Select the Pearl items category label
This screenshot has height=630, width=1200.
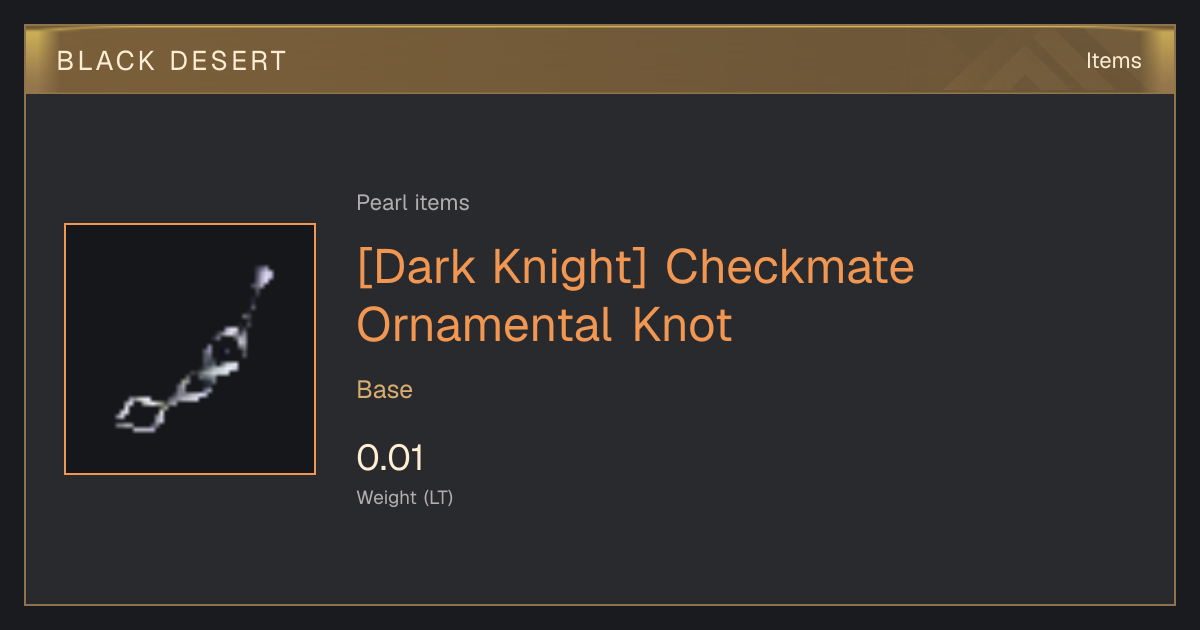pyautogui.click(x=413, y=203)
